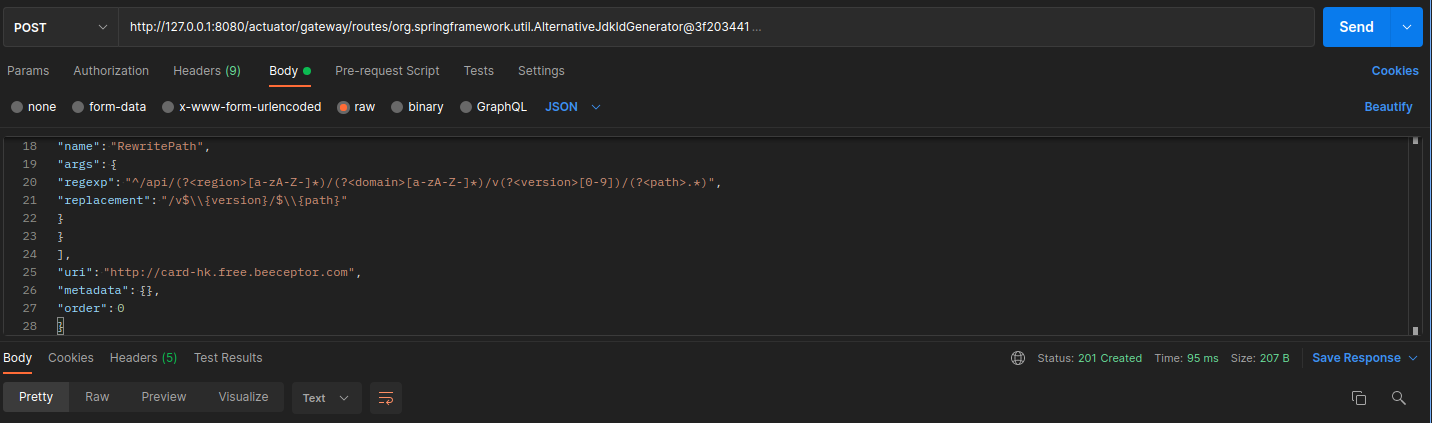Click the globe network icon near Status

1018,358
